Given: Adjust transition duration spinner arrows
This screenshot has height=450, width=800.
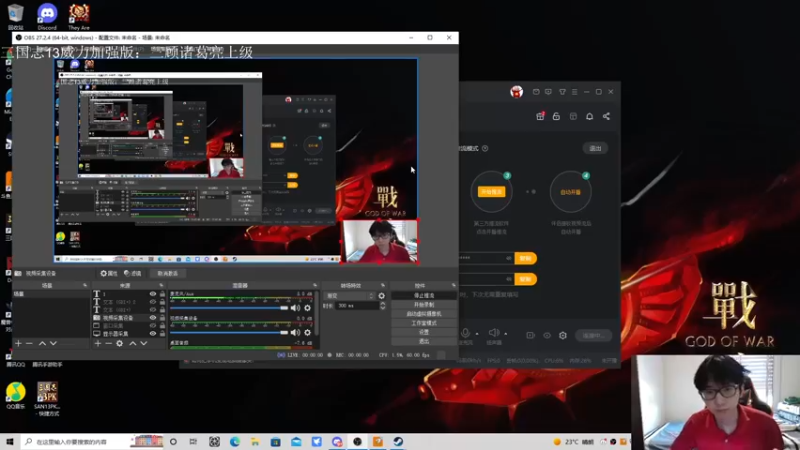Looking at the screenshot, I should (383, 306).
